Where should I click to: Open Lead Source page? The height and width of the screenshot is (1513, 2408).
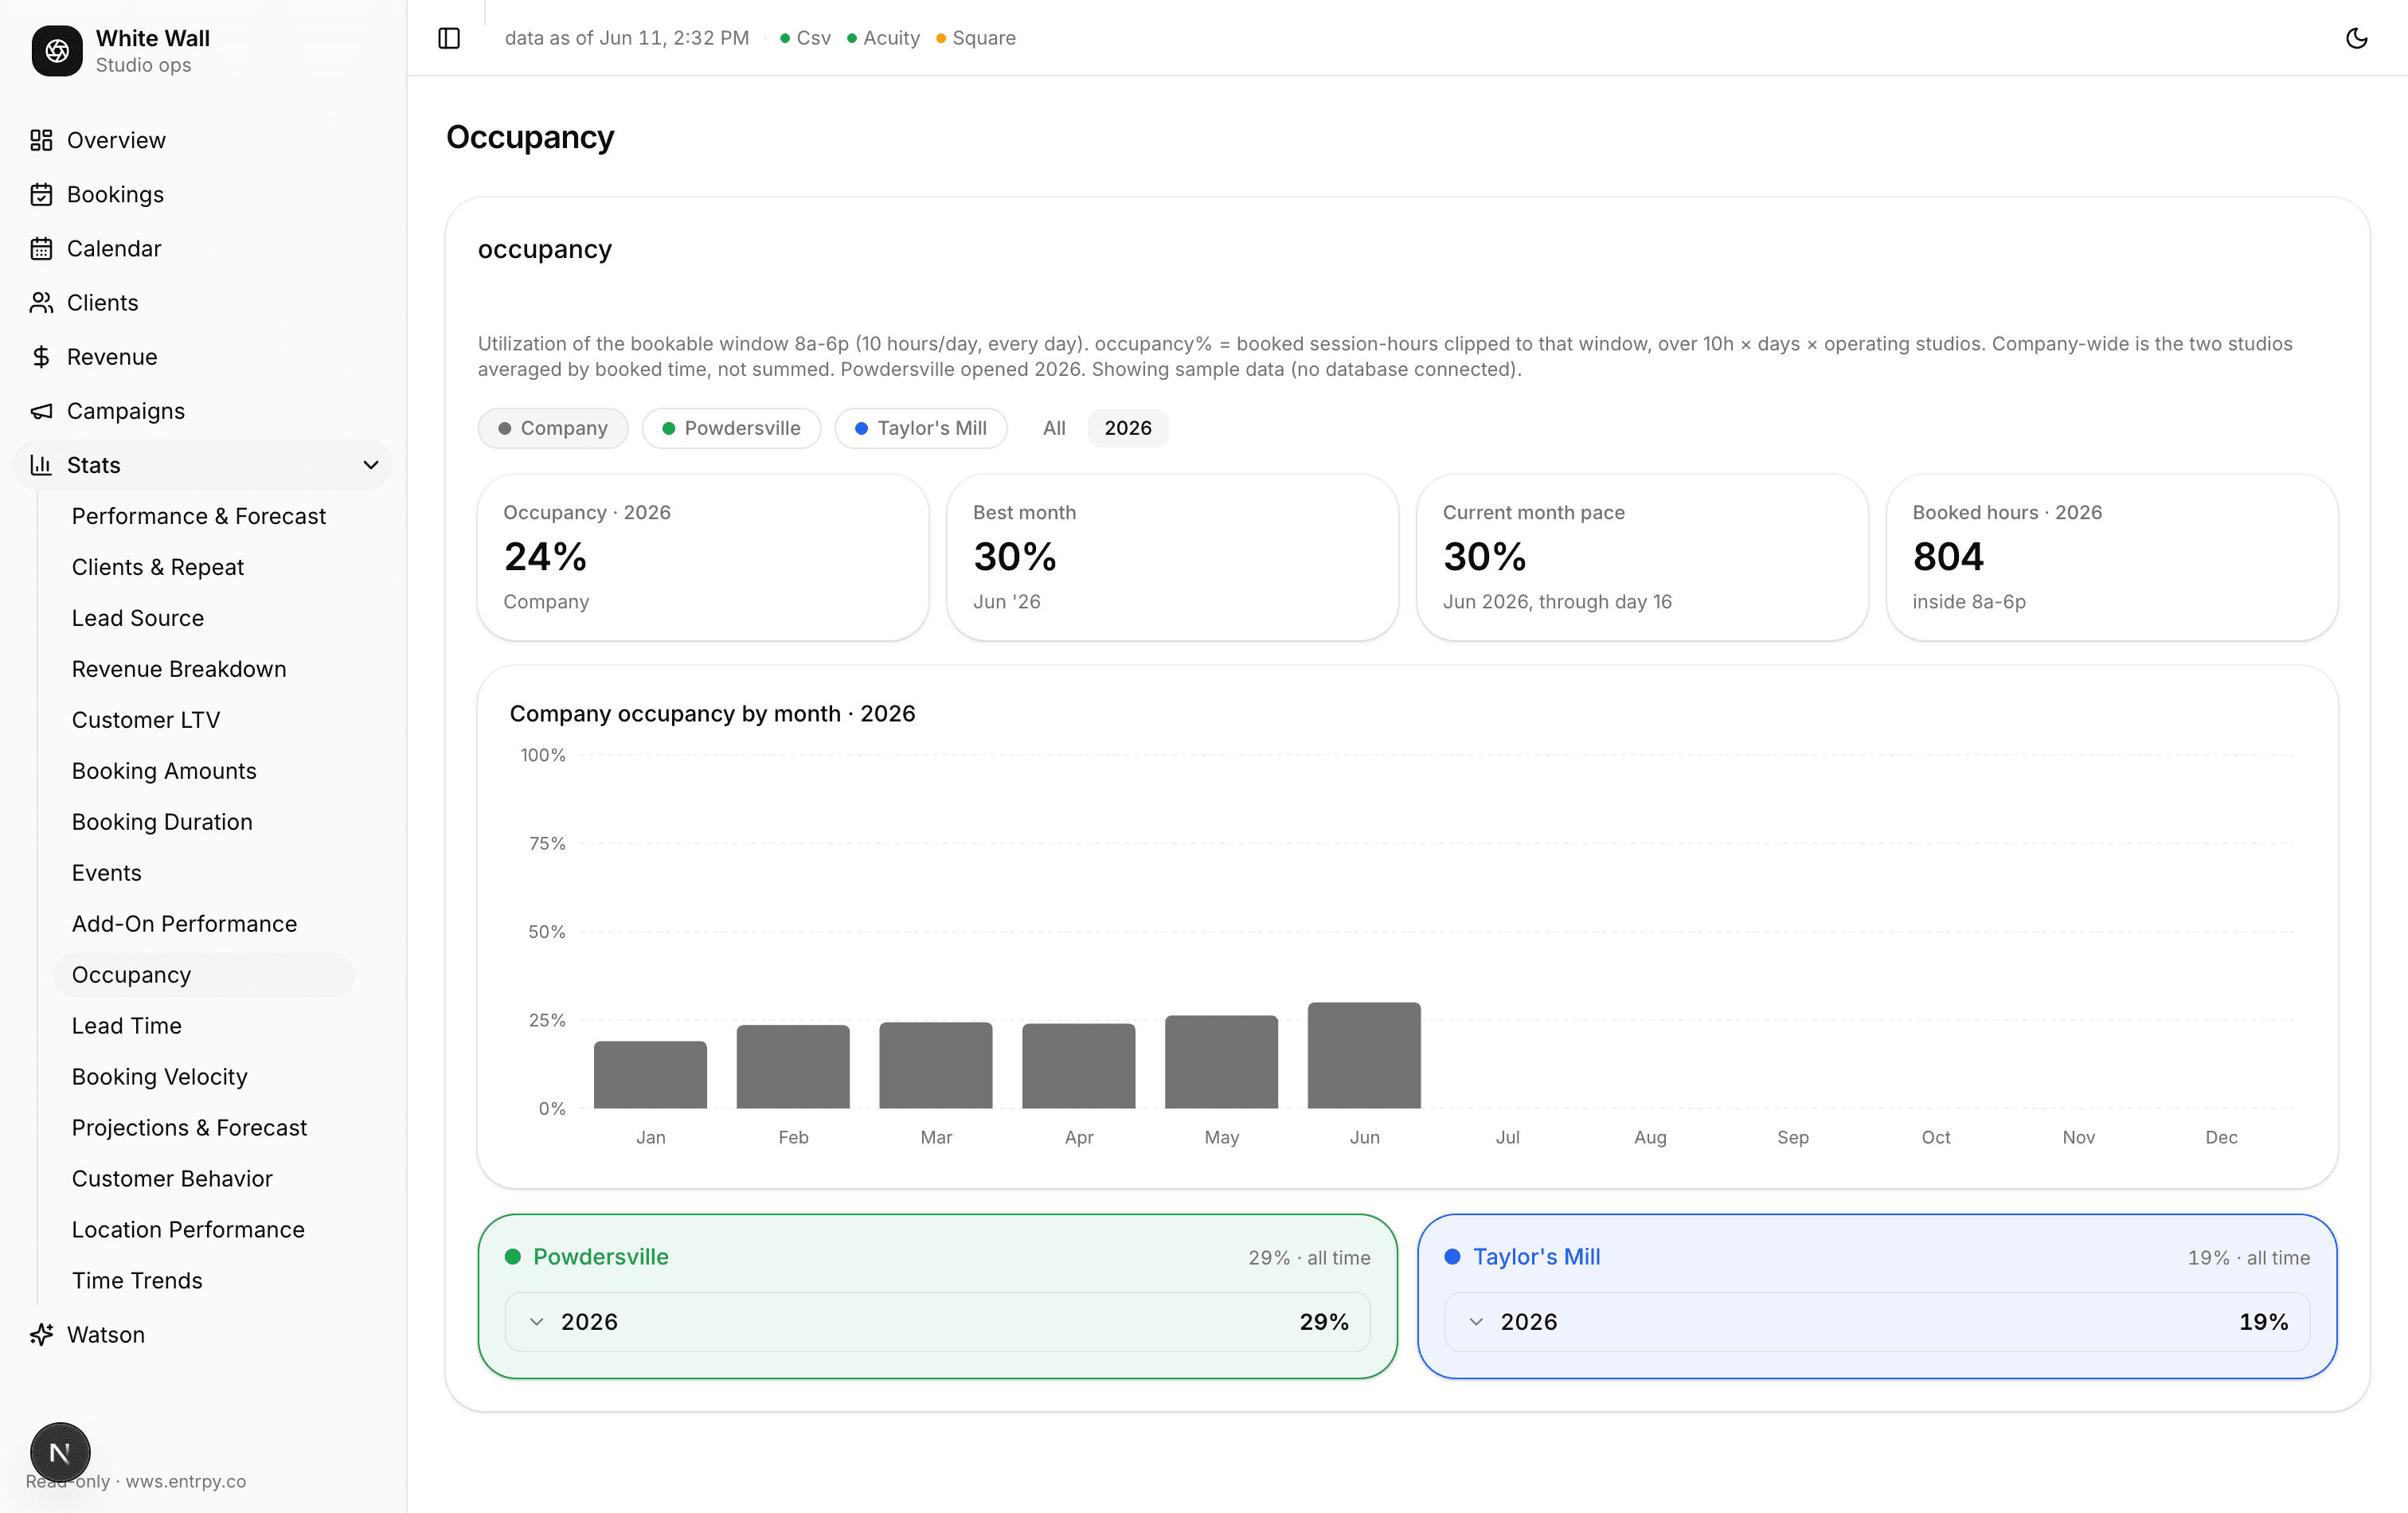pos(138,618)
